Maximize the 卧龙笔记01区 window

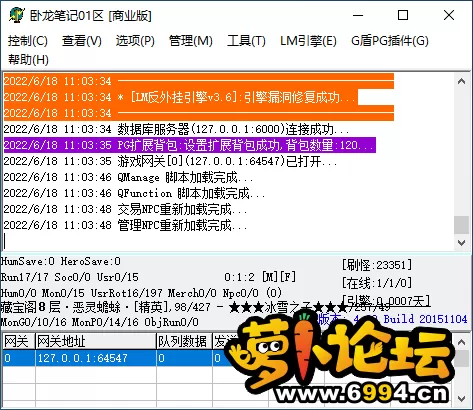(403, 15)
